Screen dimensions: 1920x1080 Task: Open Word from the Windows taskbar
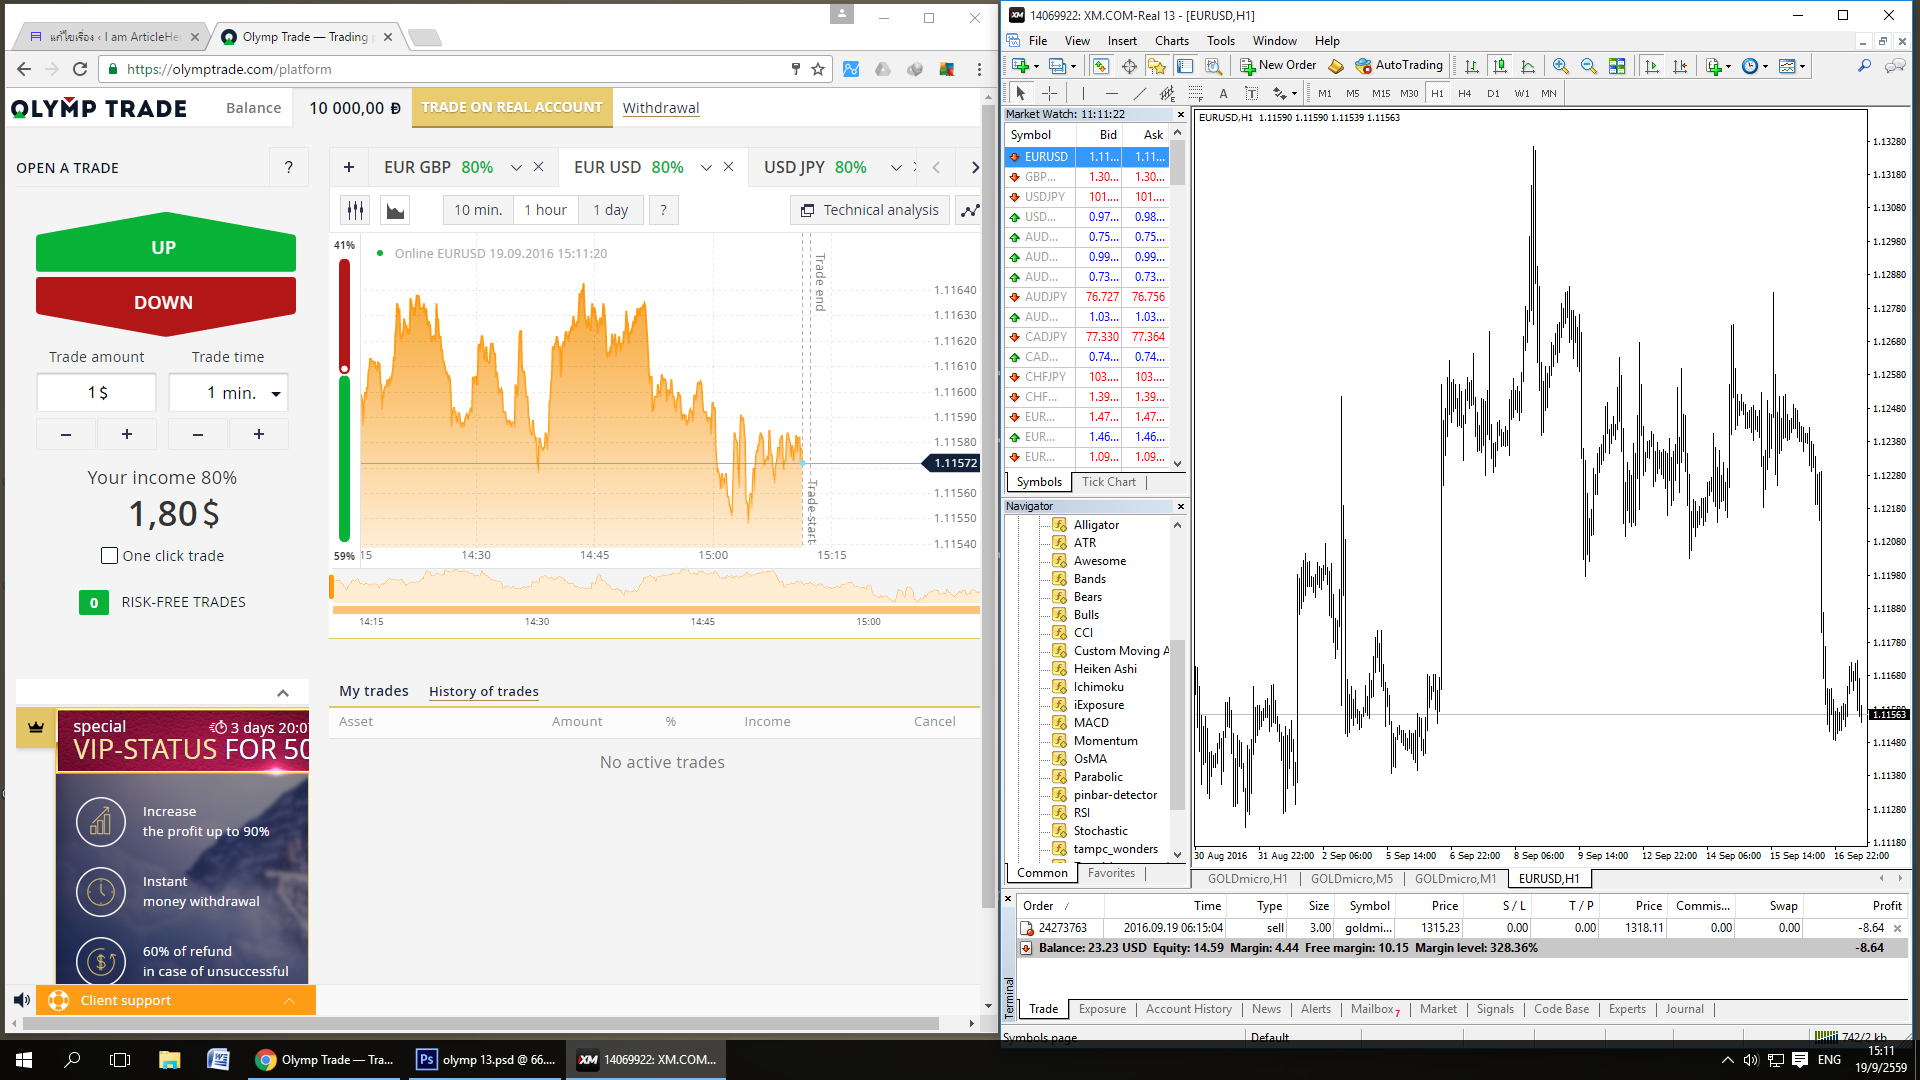coord(218,1060)
